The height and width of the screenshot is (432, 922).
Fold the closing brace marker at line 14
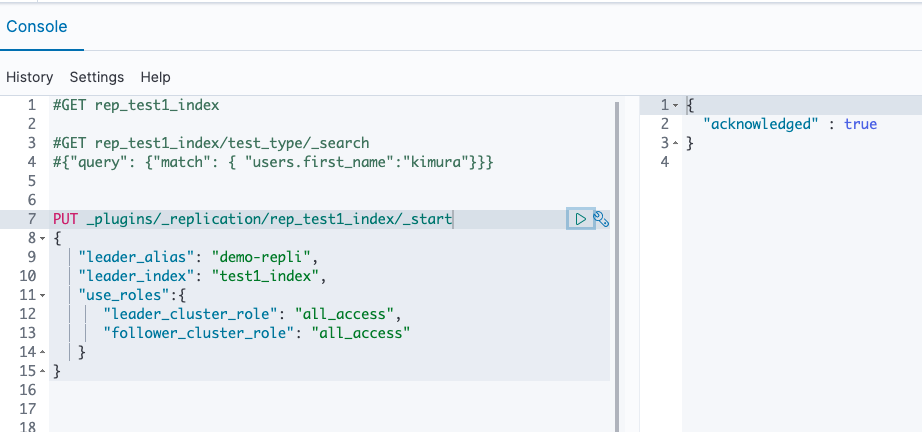pyautogui.click(x=42, y=352)
